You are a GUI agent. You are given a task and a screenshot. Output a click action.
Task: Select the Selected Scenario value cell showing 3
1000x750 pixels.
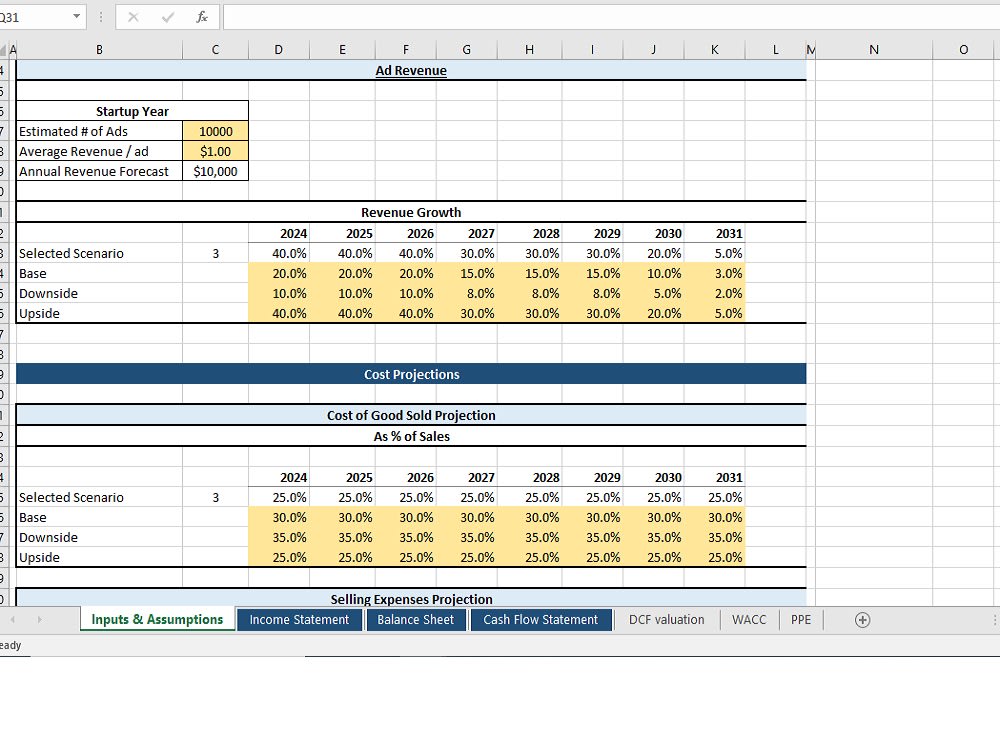point(215,253)
